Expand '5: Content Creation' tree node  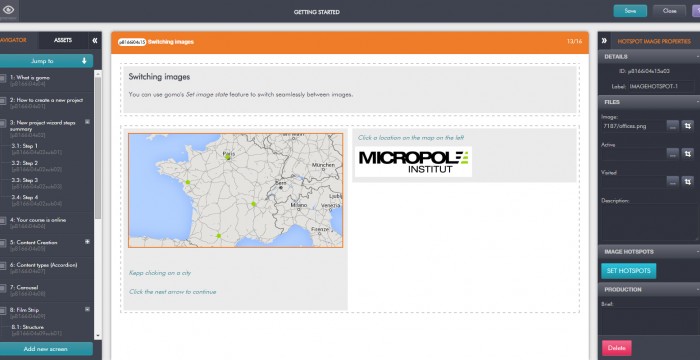tap(88, 242)
